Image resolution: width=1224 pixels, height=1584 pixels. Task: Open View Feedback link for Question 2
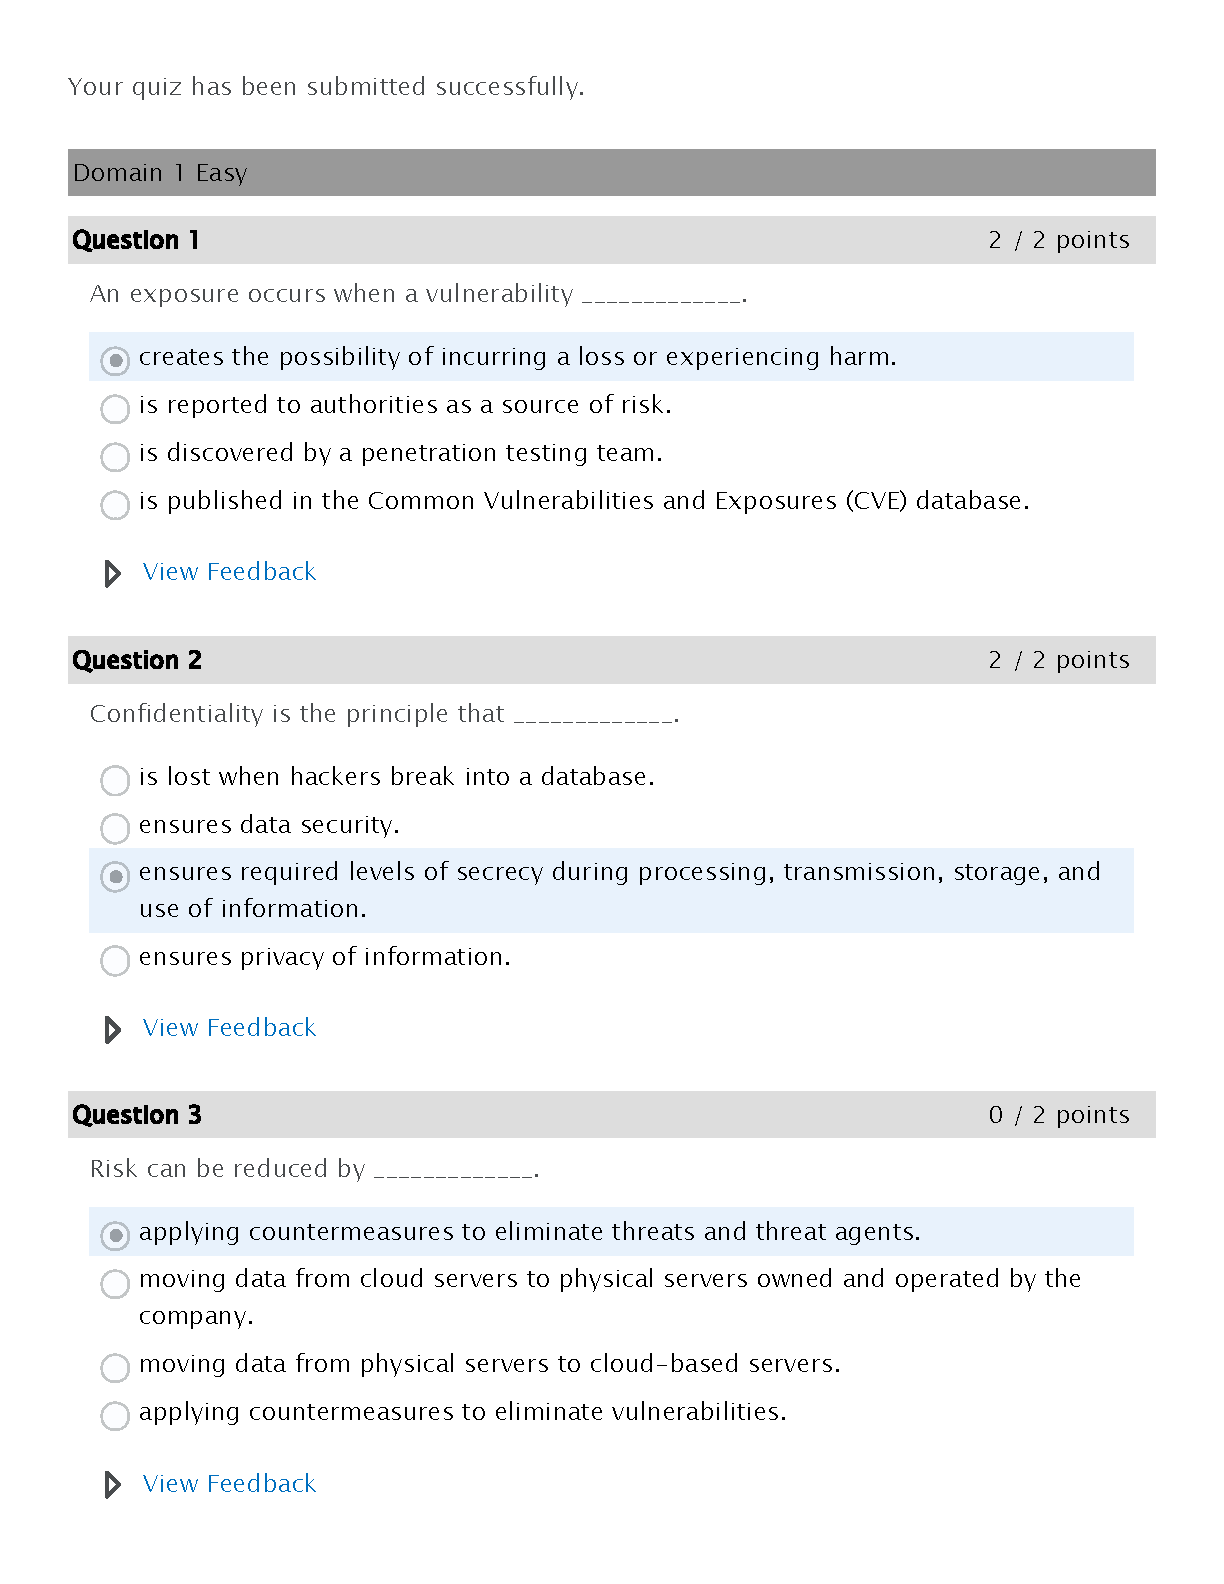pos(229,1028)
